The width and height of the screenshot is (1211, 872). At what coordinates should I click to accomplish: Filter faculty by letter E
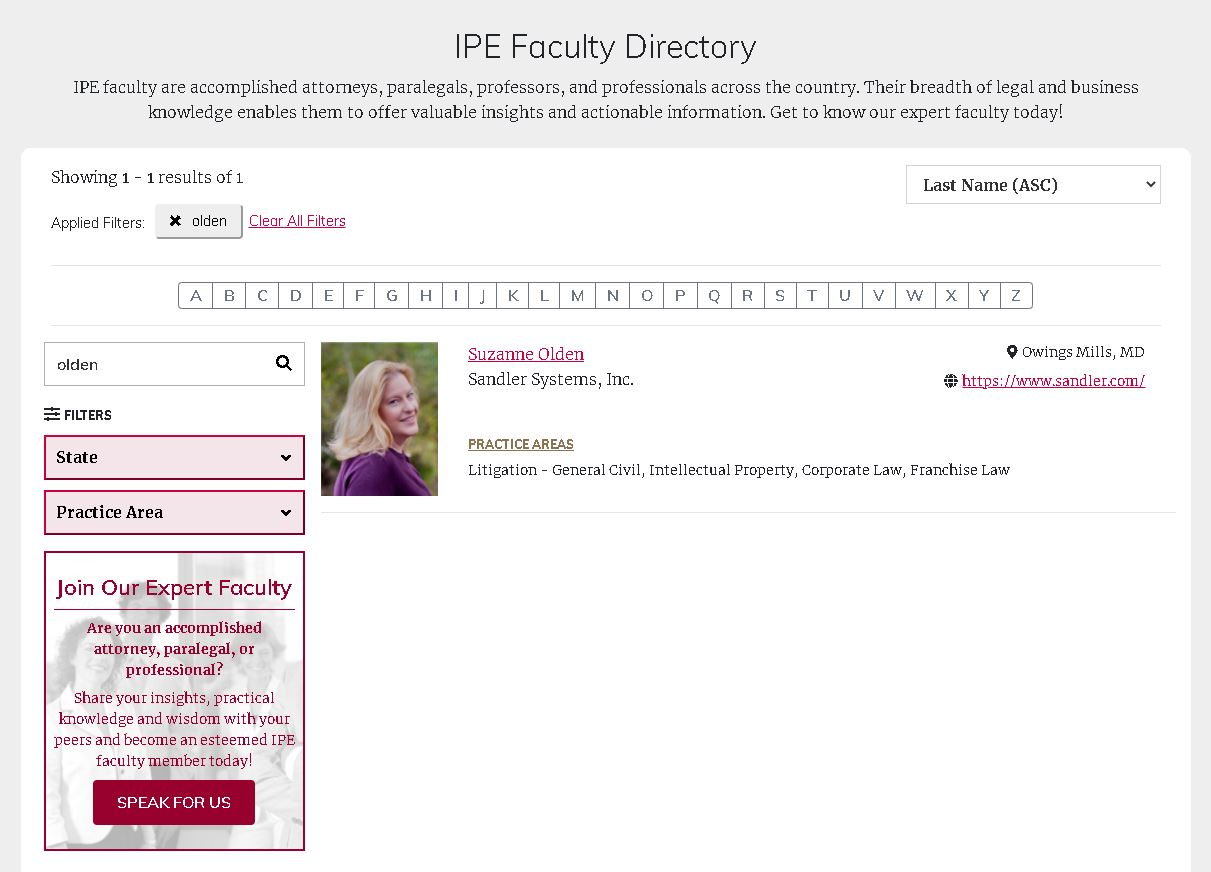click(328, 296)
